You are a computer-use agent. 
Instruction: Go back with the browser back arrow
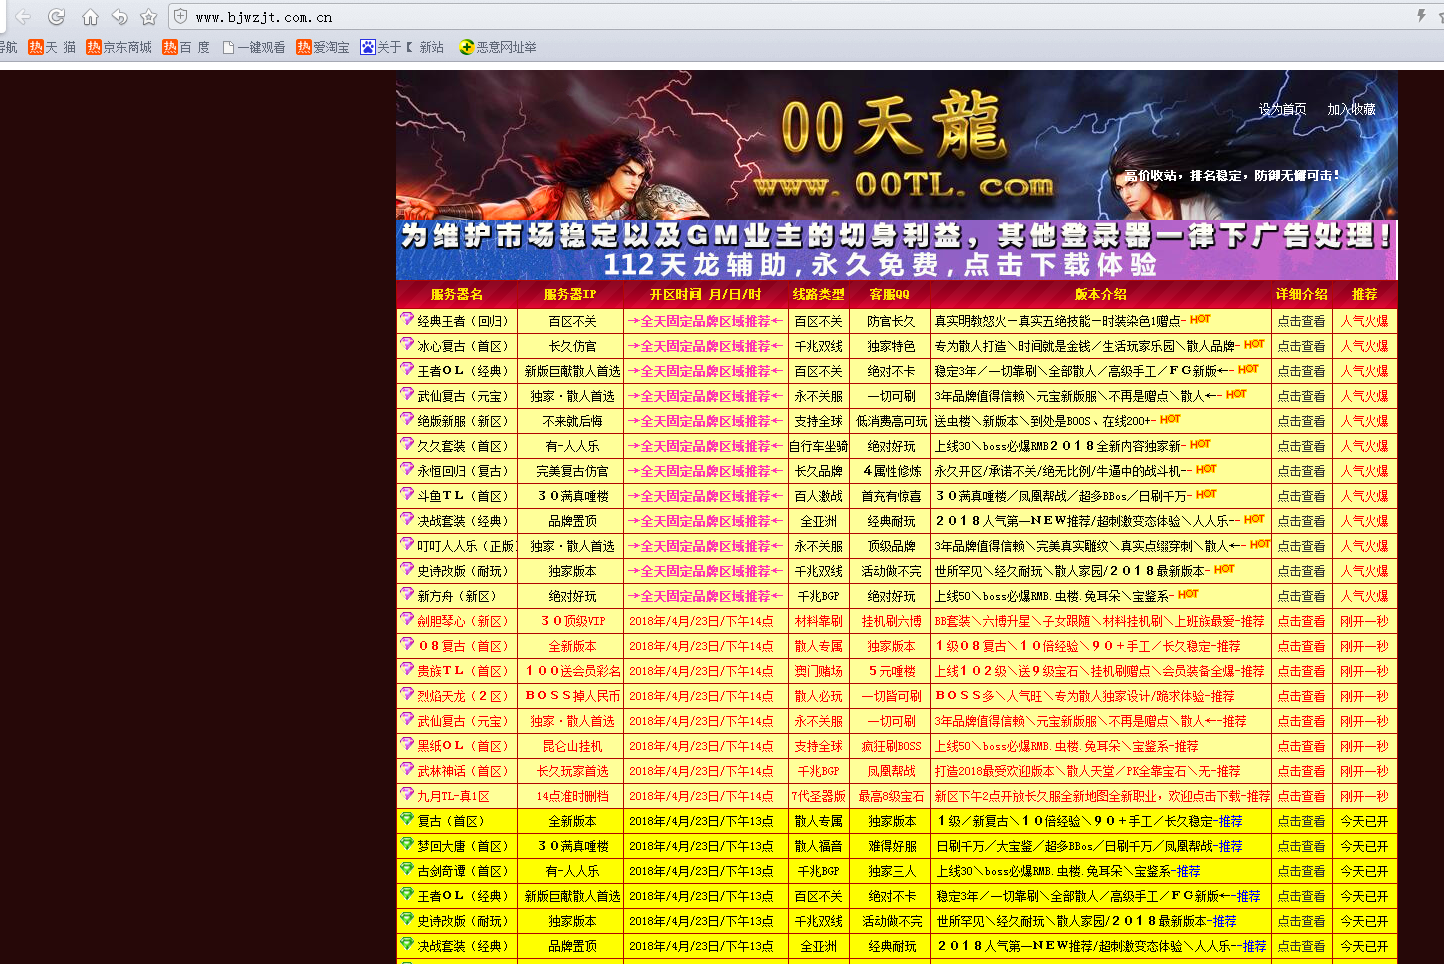click(24, 17)
